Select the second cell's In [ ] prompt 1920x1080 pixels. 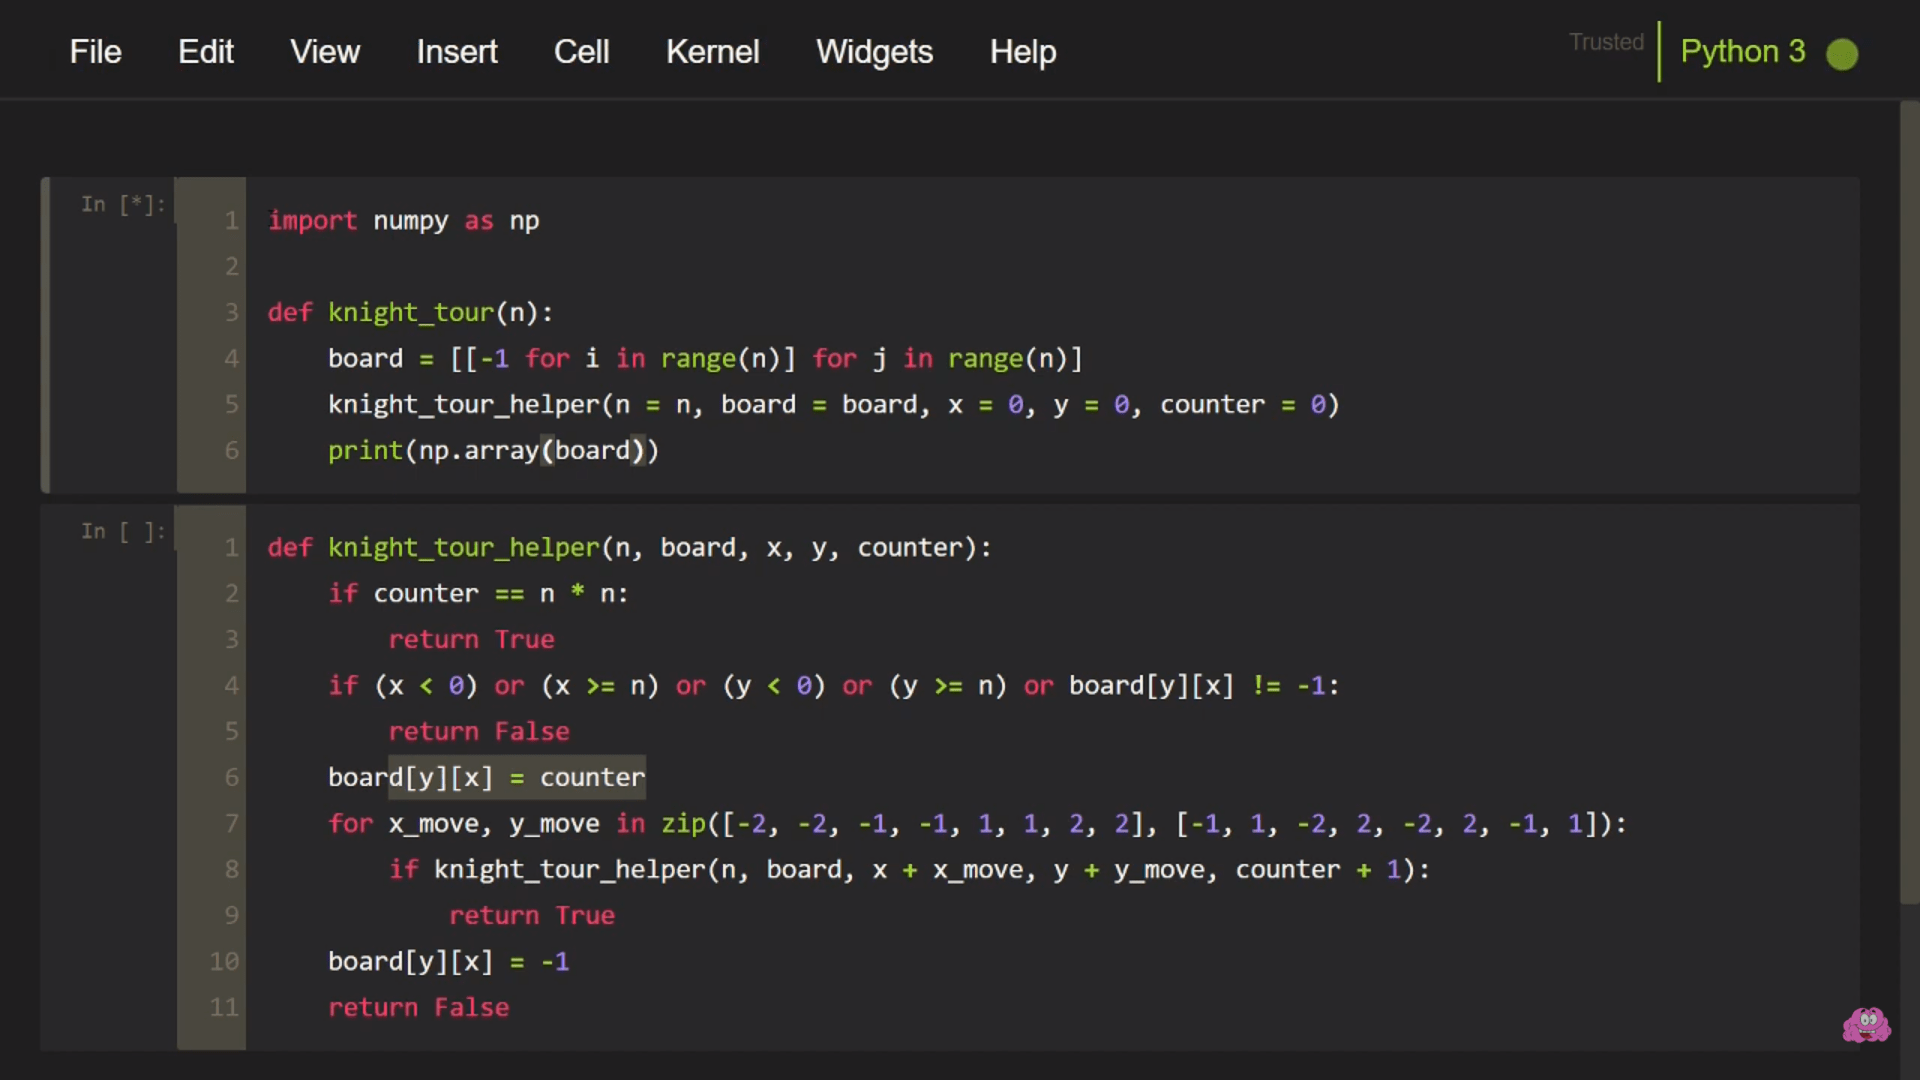point(123,532)
